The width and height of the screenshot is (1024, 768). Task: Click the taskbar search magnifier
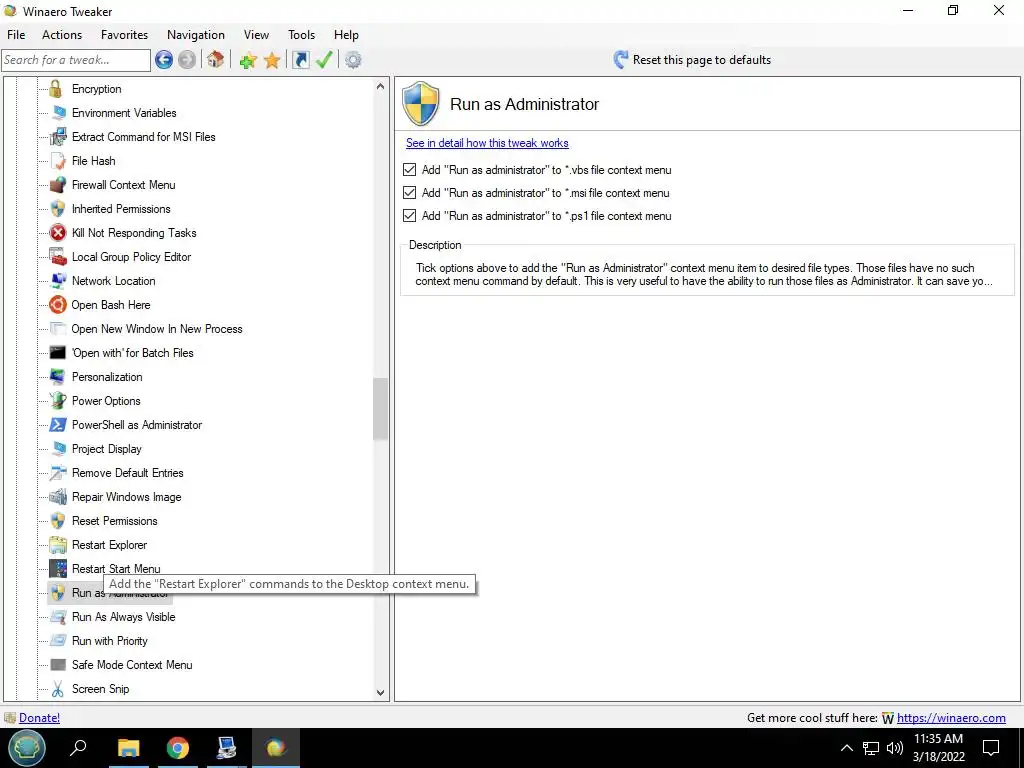click(x=78, y=748)
